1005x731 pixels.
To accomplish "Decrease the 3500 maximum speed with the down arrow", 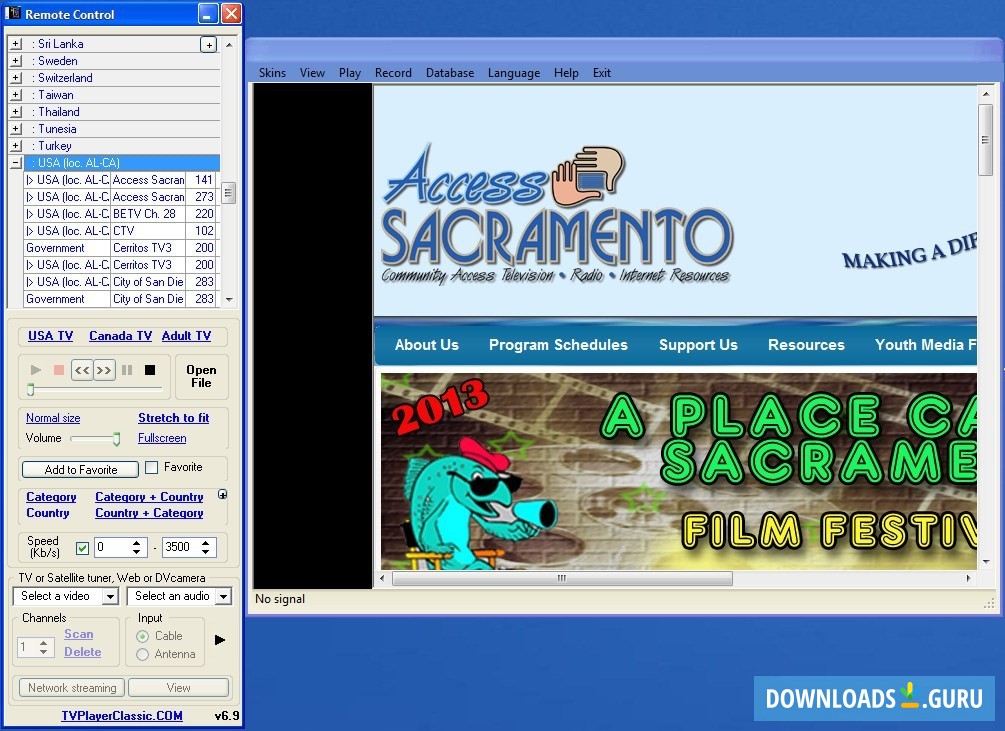I will coord(205,552).
